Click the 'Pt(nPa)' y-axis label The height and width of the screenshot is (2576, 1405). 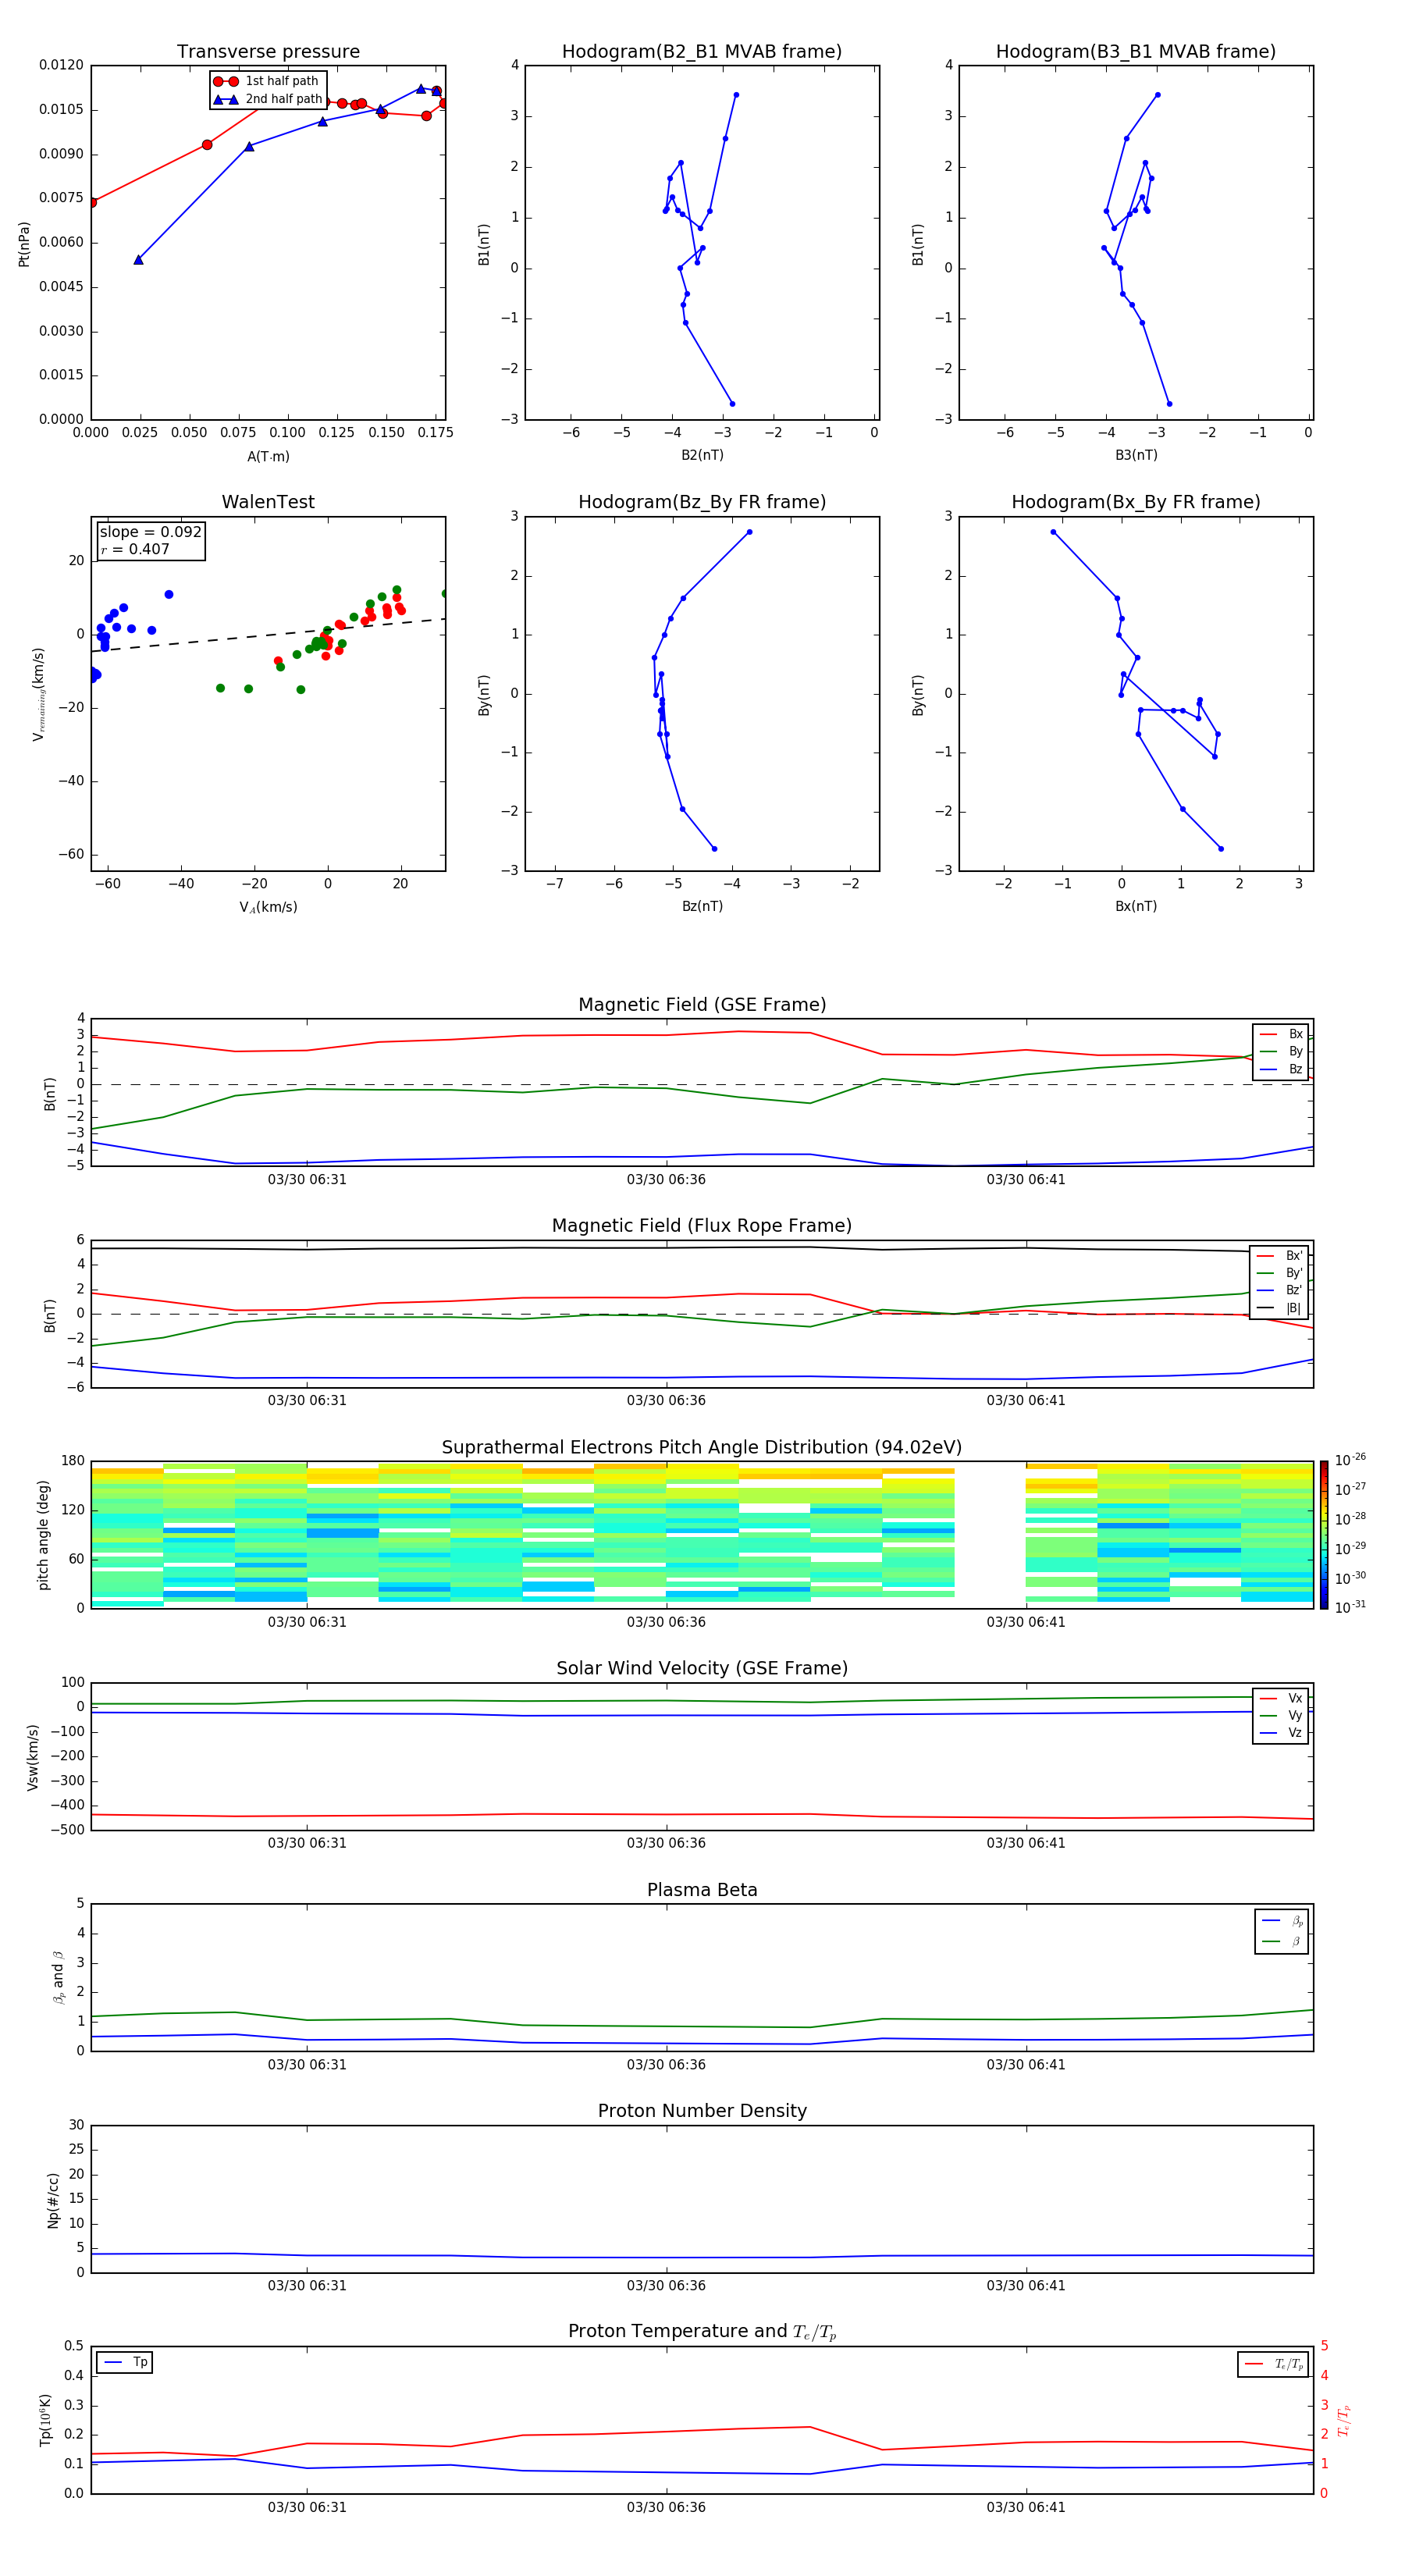(x=24, y=243)
